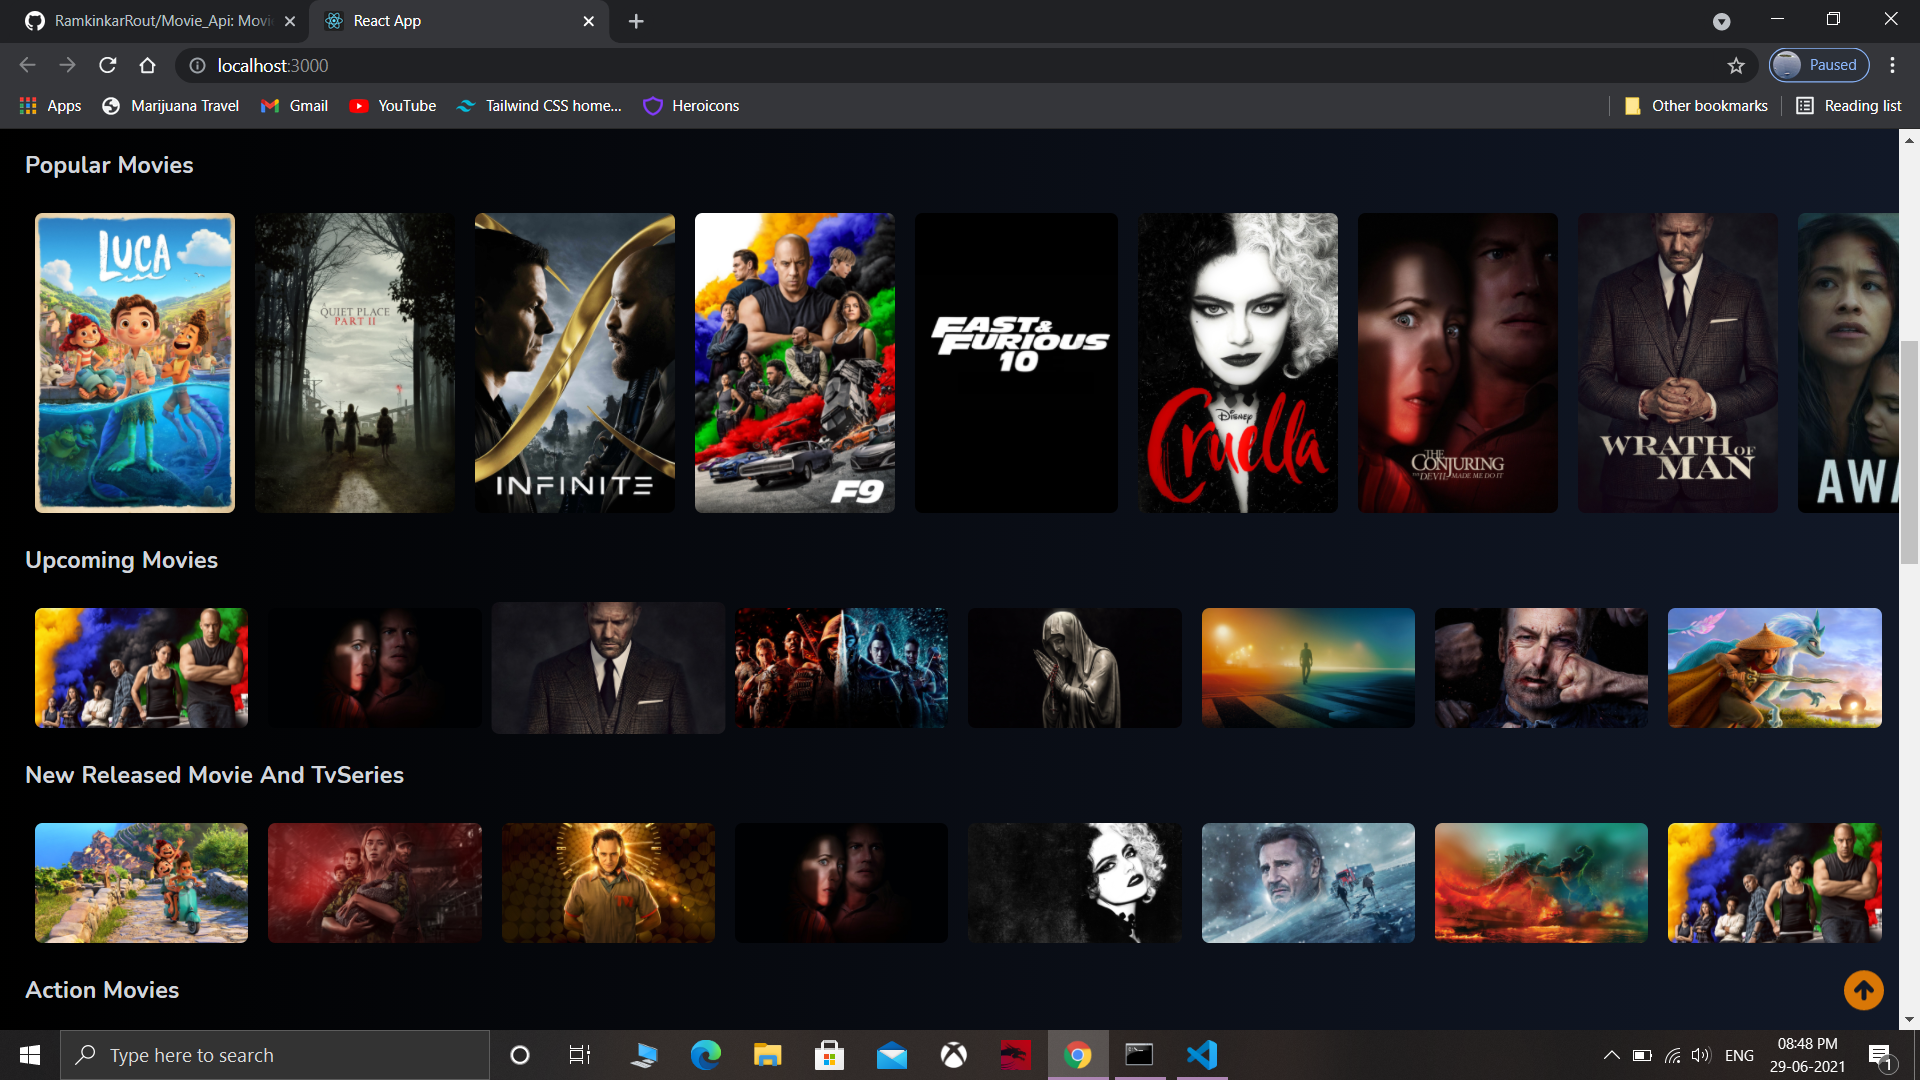The height and width of the screenshot is (1080, 1920).
Task: Open Visual Studio Code from the taskbar
Action: point(1201,1055)
